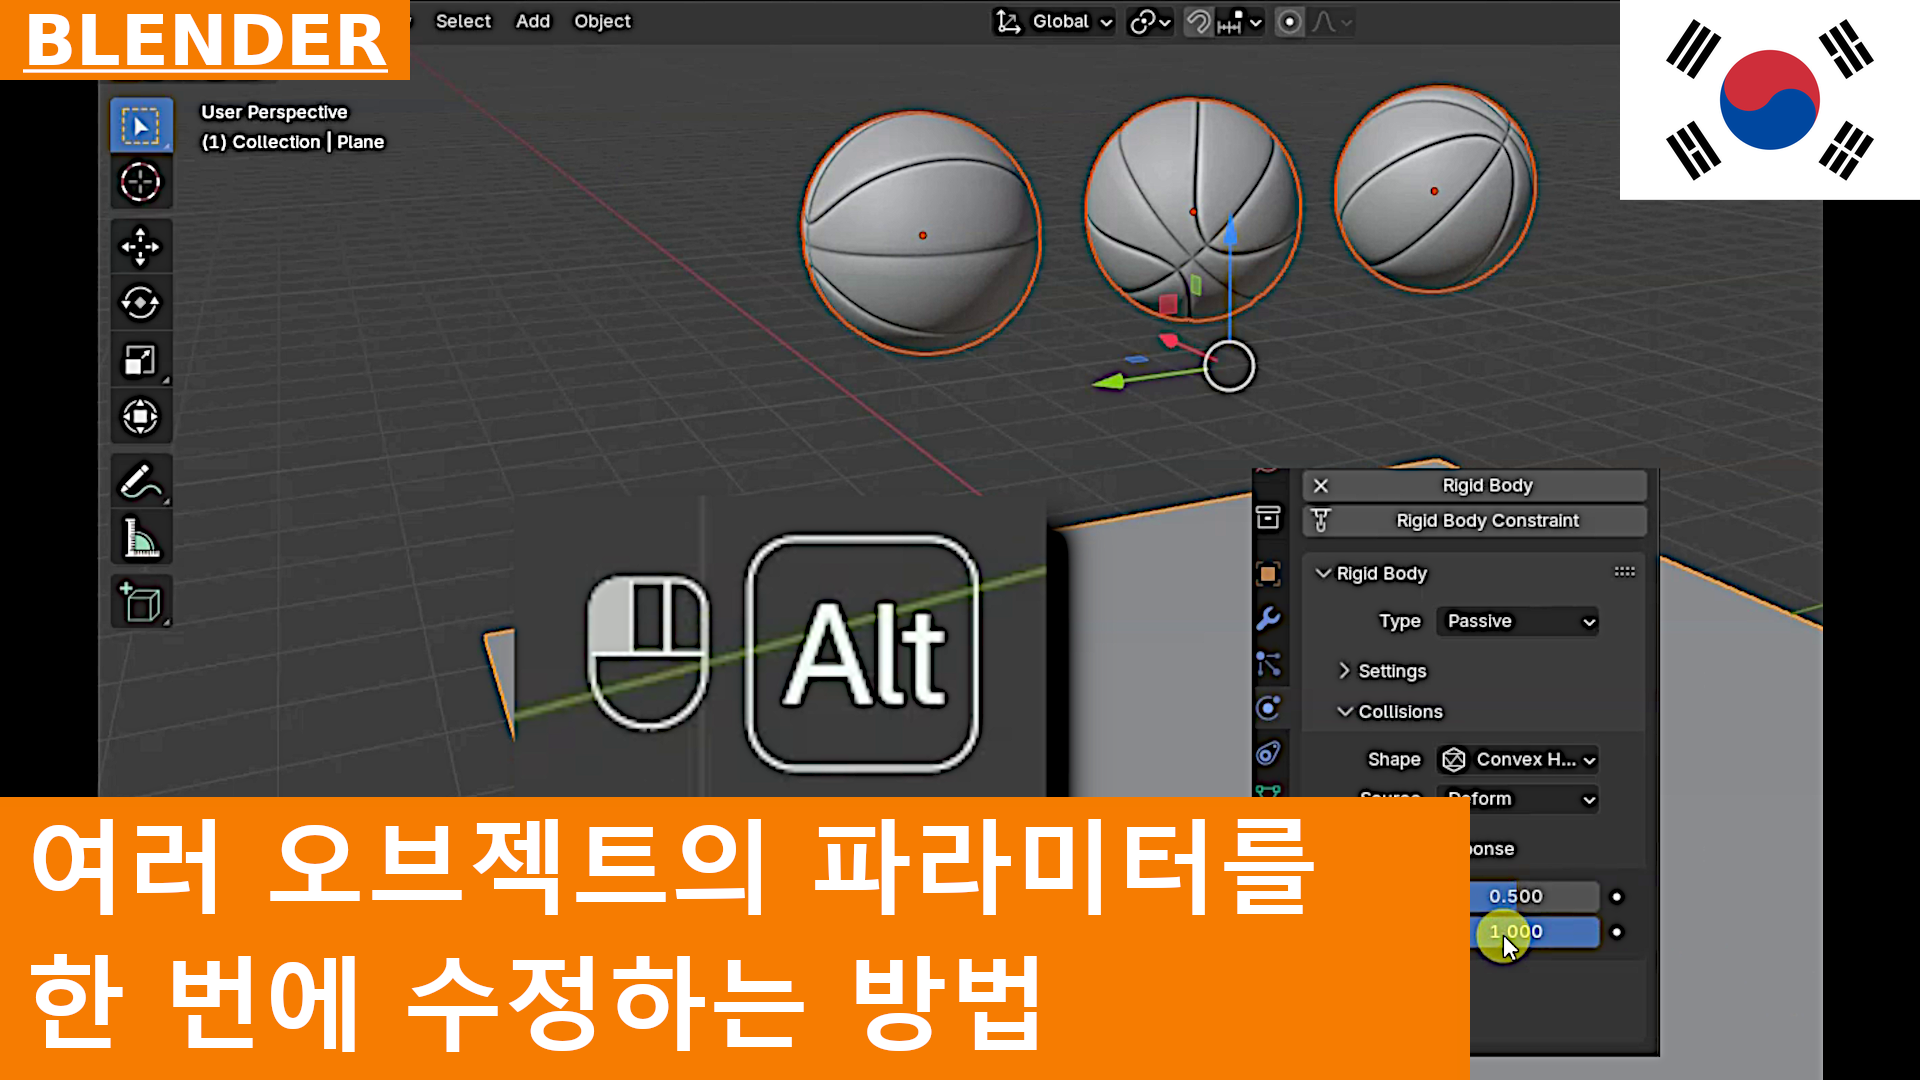Click the transform orientation axes icon
The width and height of the screenshot is (1920, 1080).
1008,21
